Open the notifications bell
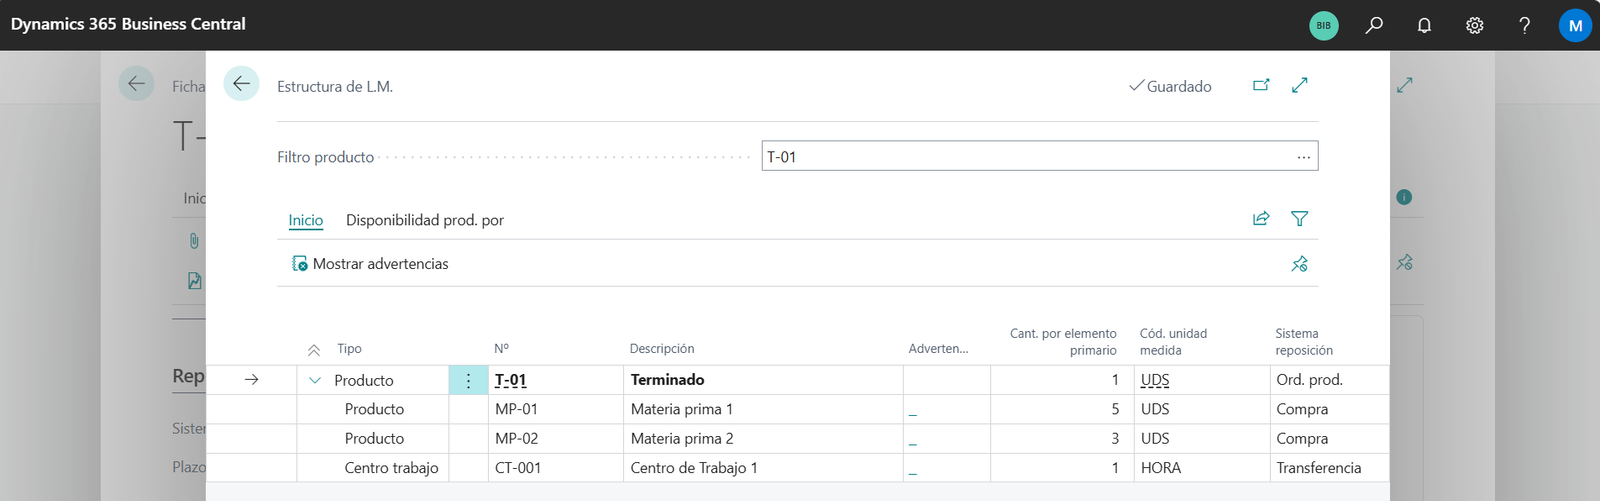The height and width of the screenshot is (501, 1600). (x=1424, y=25)
